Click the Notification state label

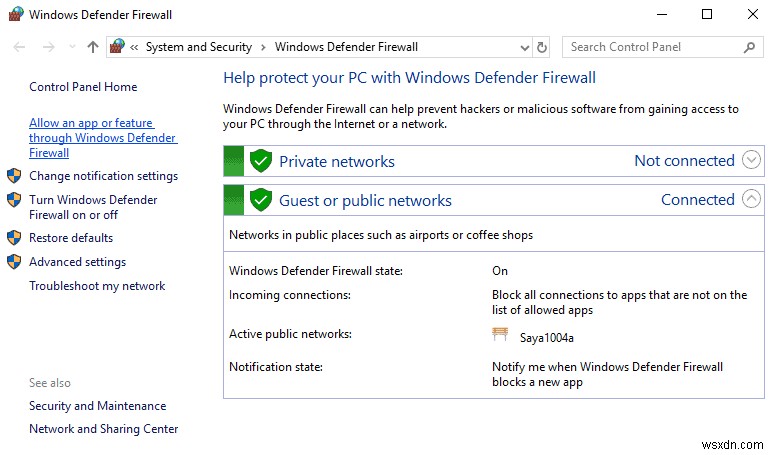click(x=276, y=367)
